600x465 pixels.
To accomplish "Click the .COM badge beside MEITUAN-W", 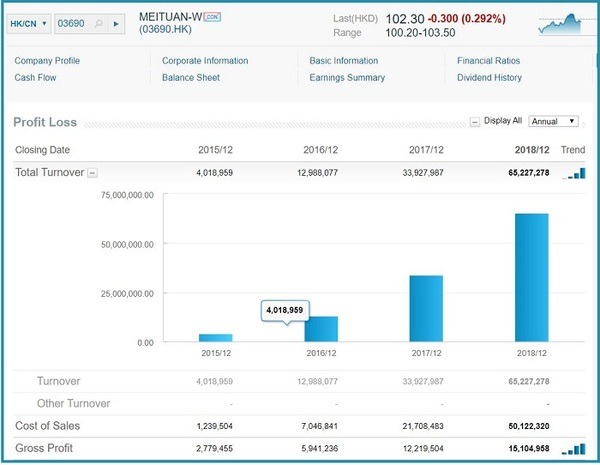I will pyautogui.click(x=212, y=17).
